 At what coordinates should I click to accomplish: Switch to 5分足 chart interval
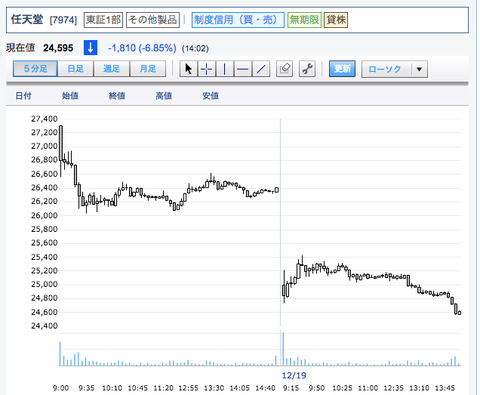click(x=35, y=69)
